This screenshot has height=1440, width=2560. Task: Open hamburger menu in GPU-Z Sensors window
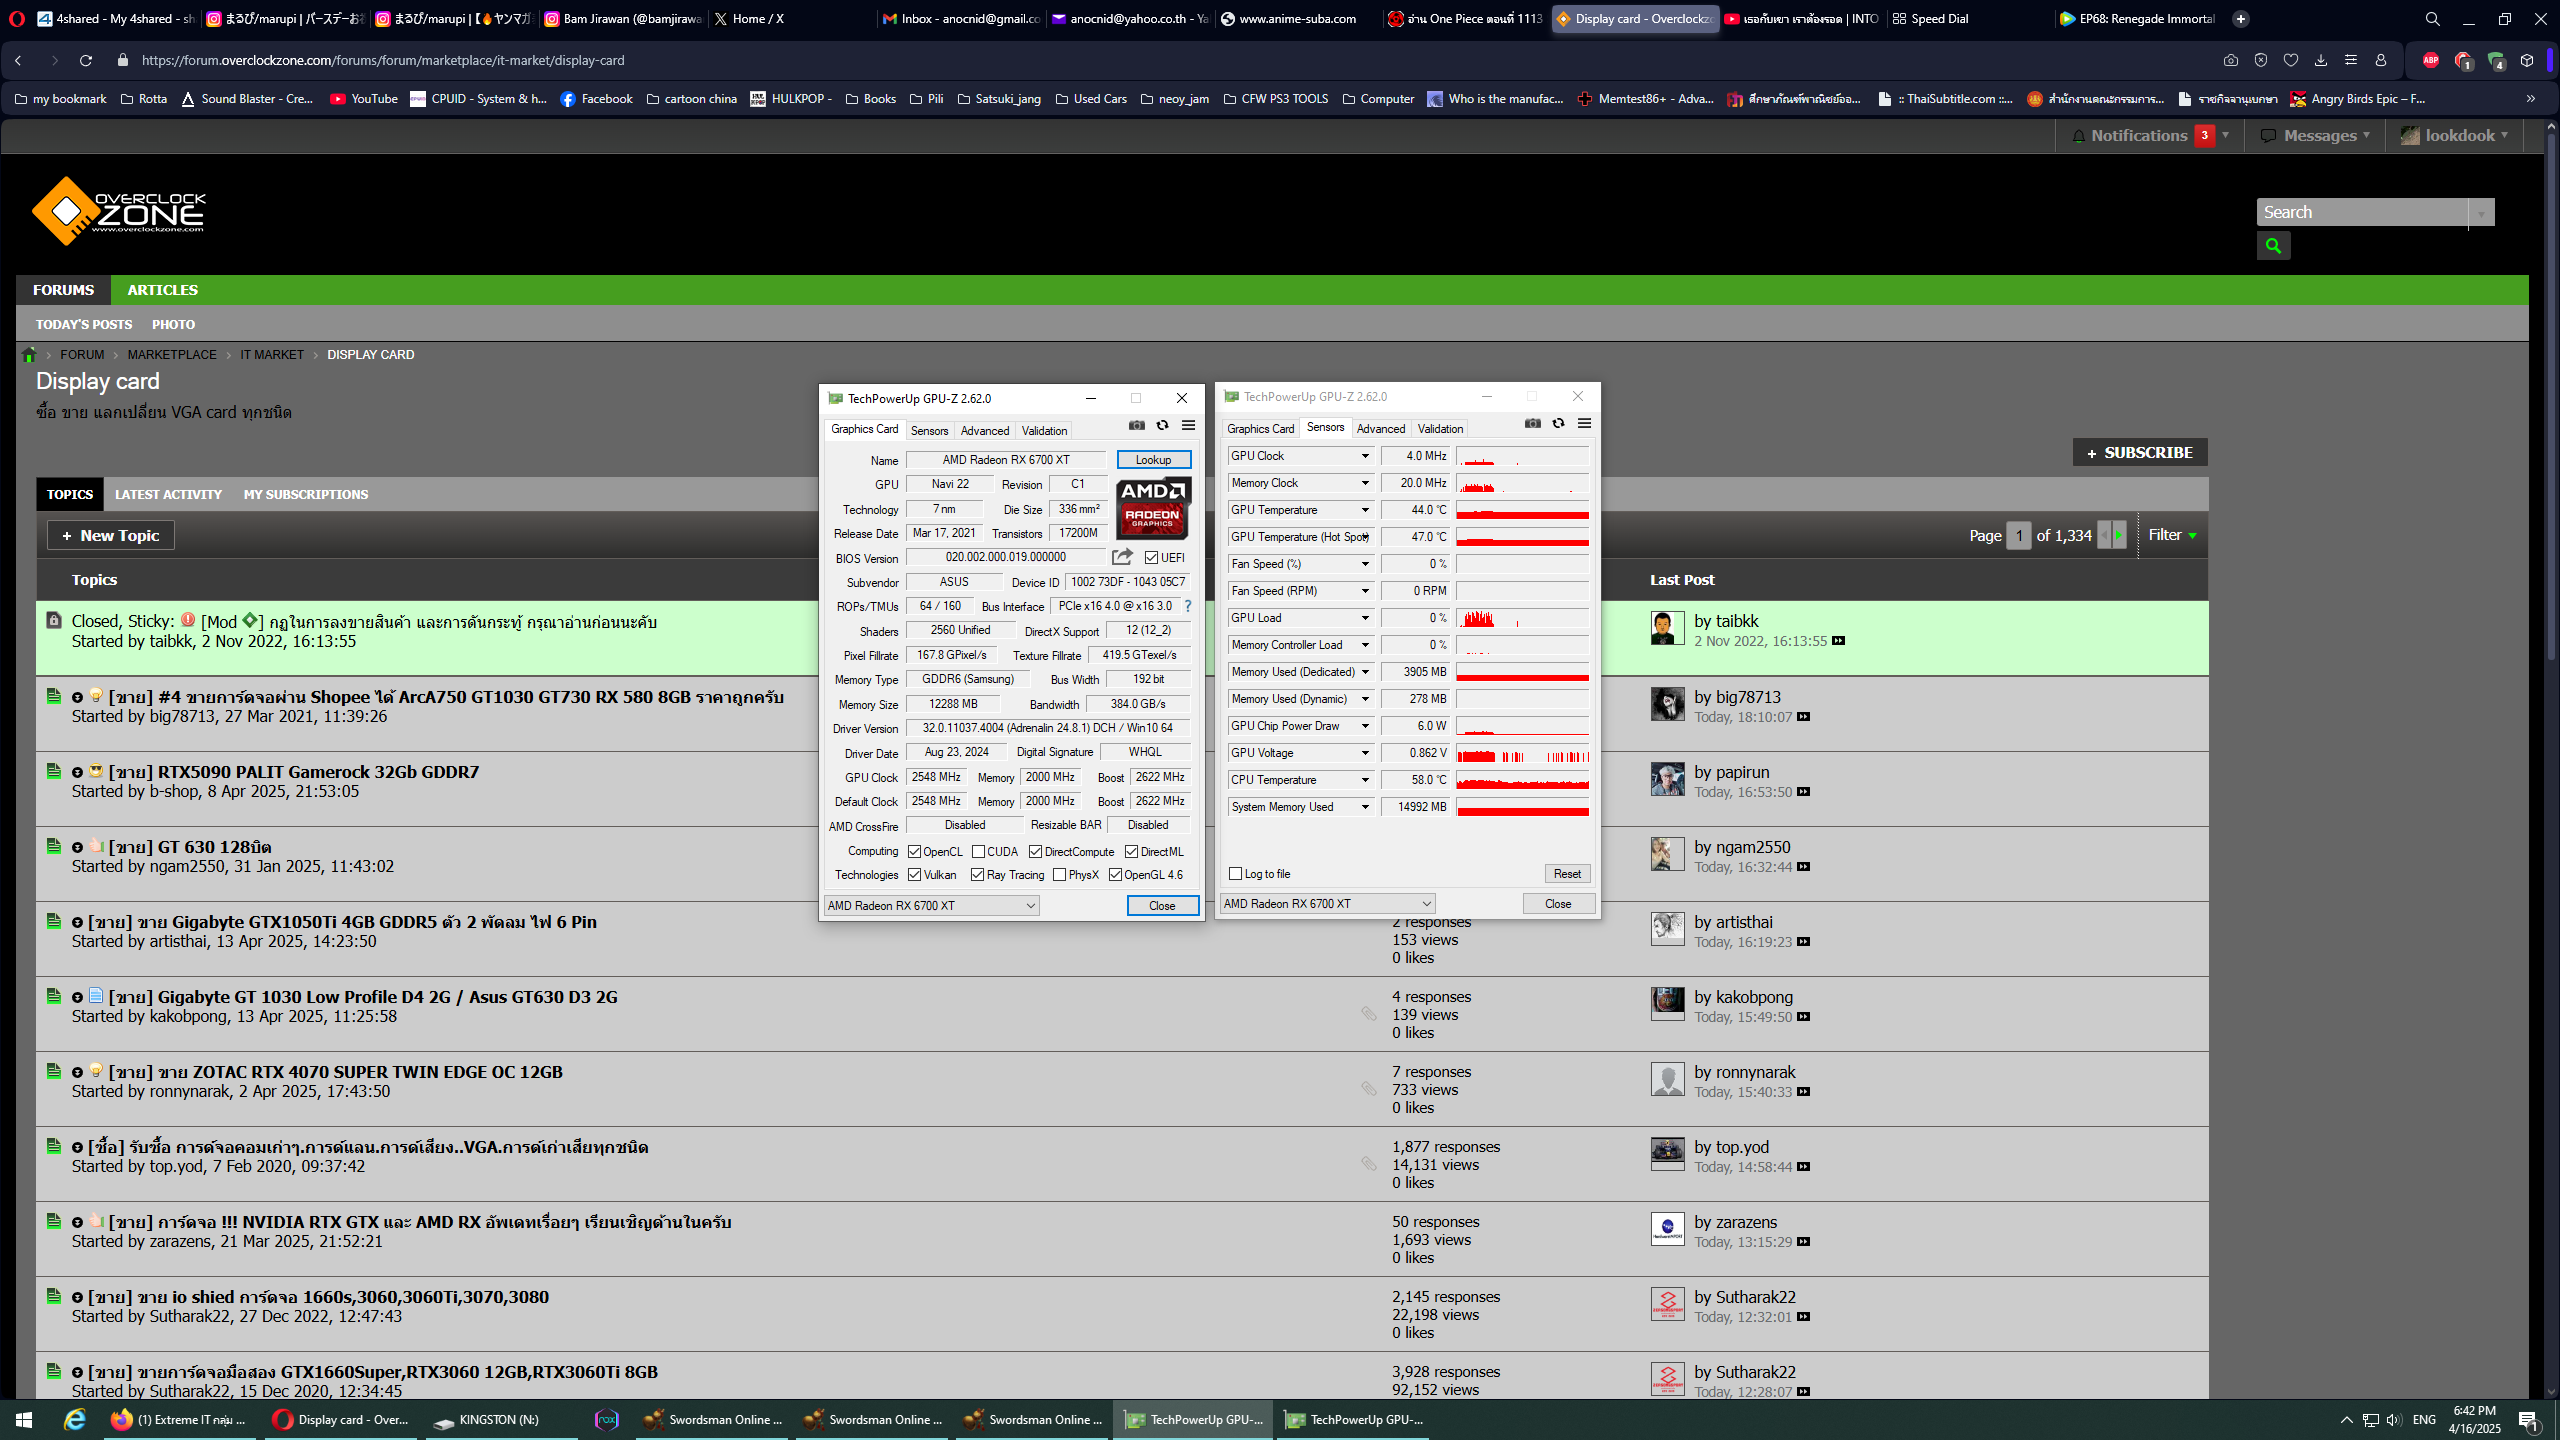[1584, 423]
